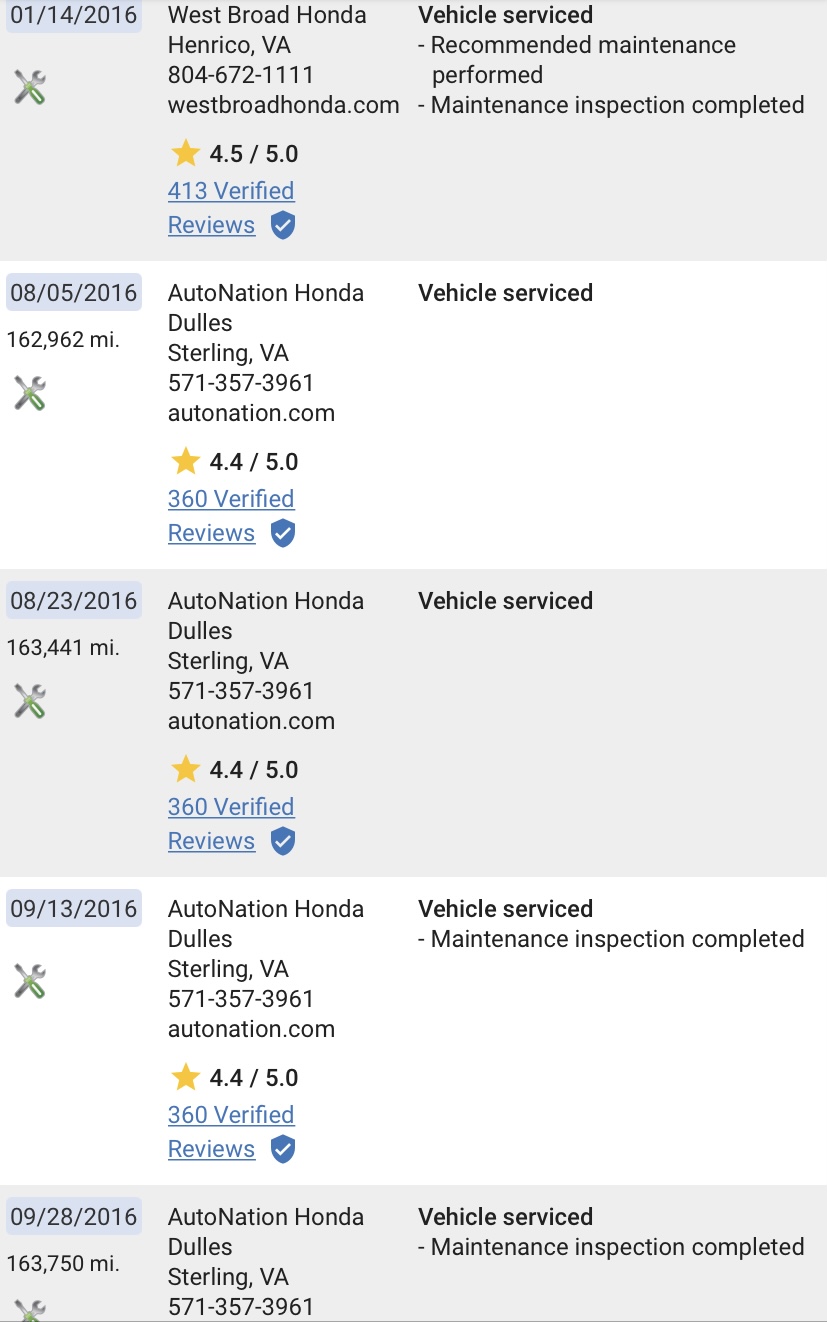Tap autonation.com in the 09/13/2016 entry
Viewport: 827px width, 1322px height.
click(251, 1029)
